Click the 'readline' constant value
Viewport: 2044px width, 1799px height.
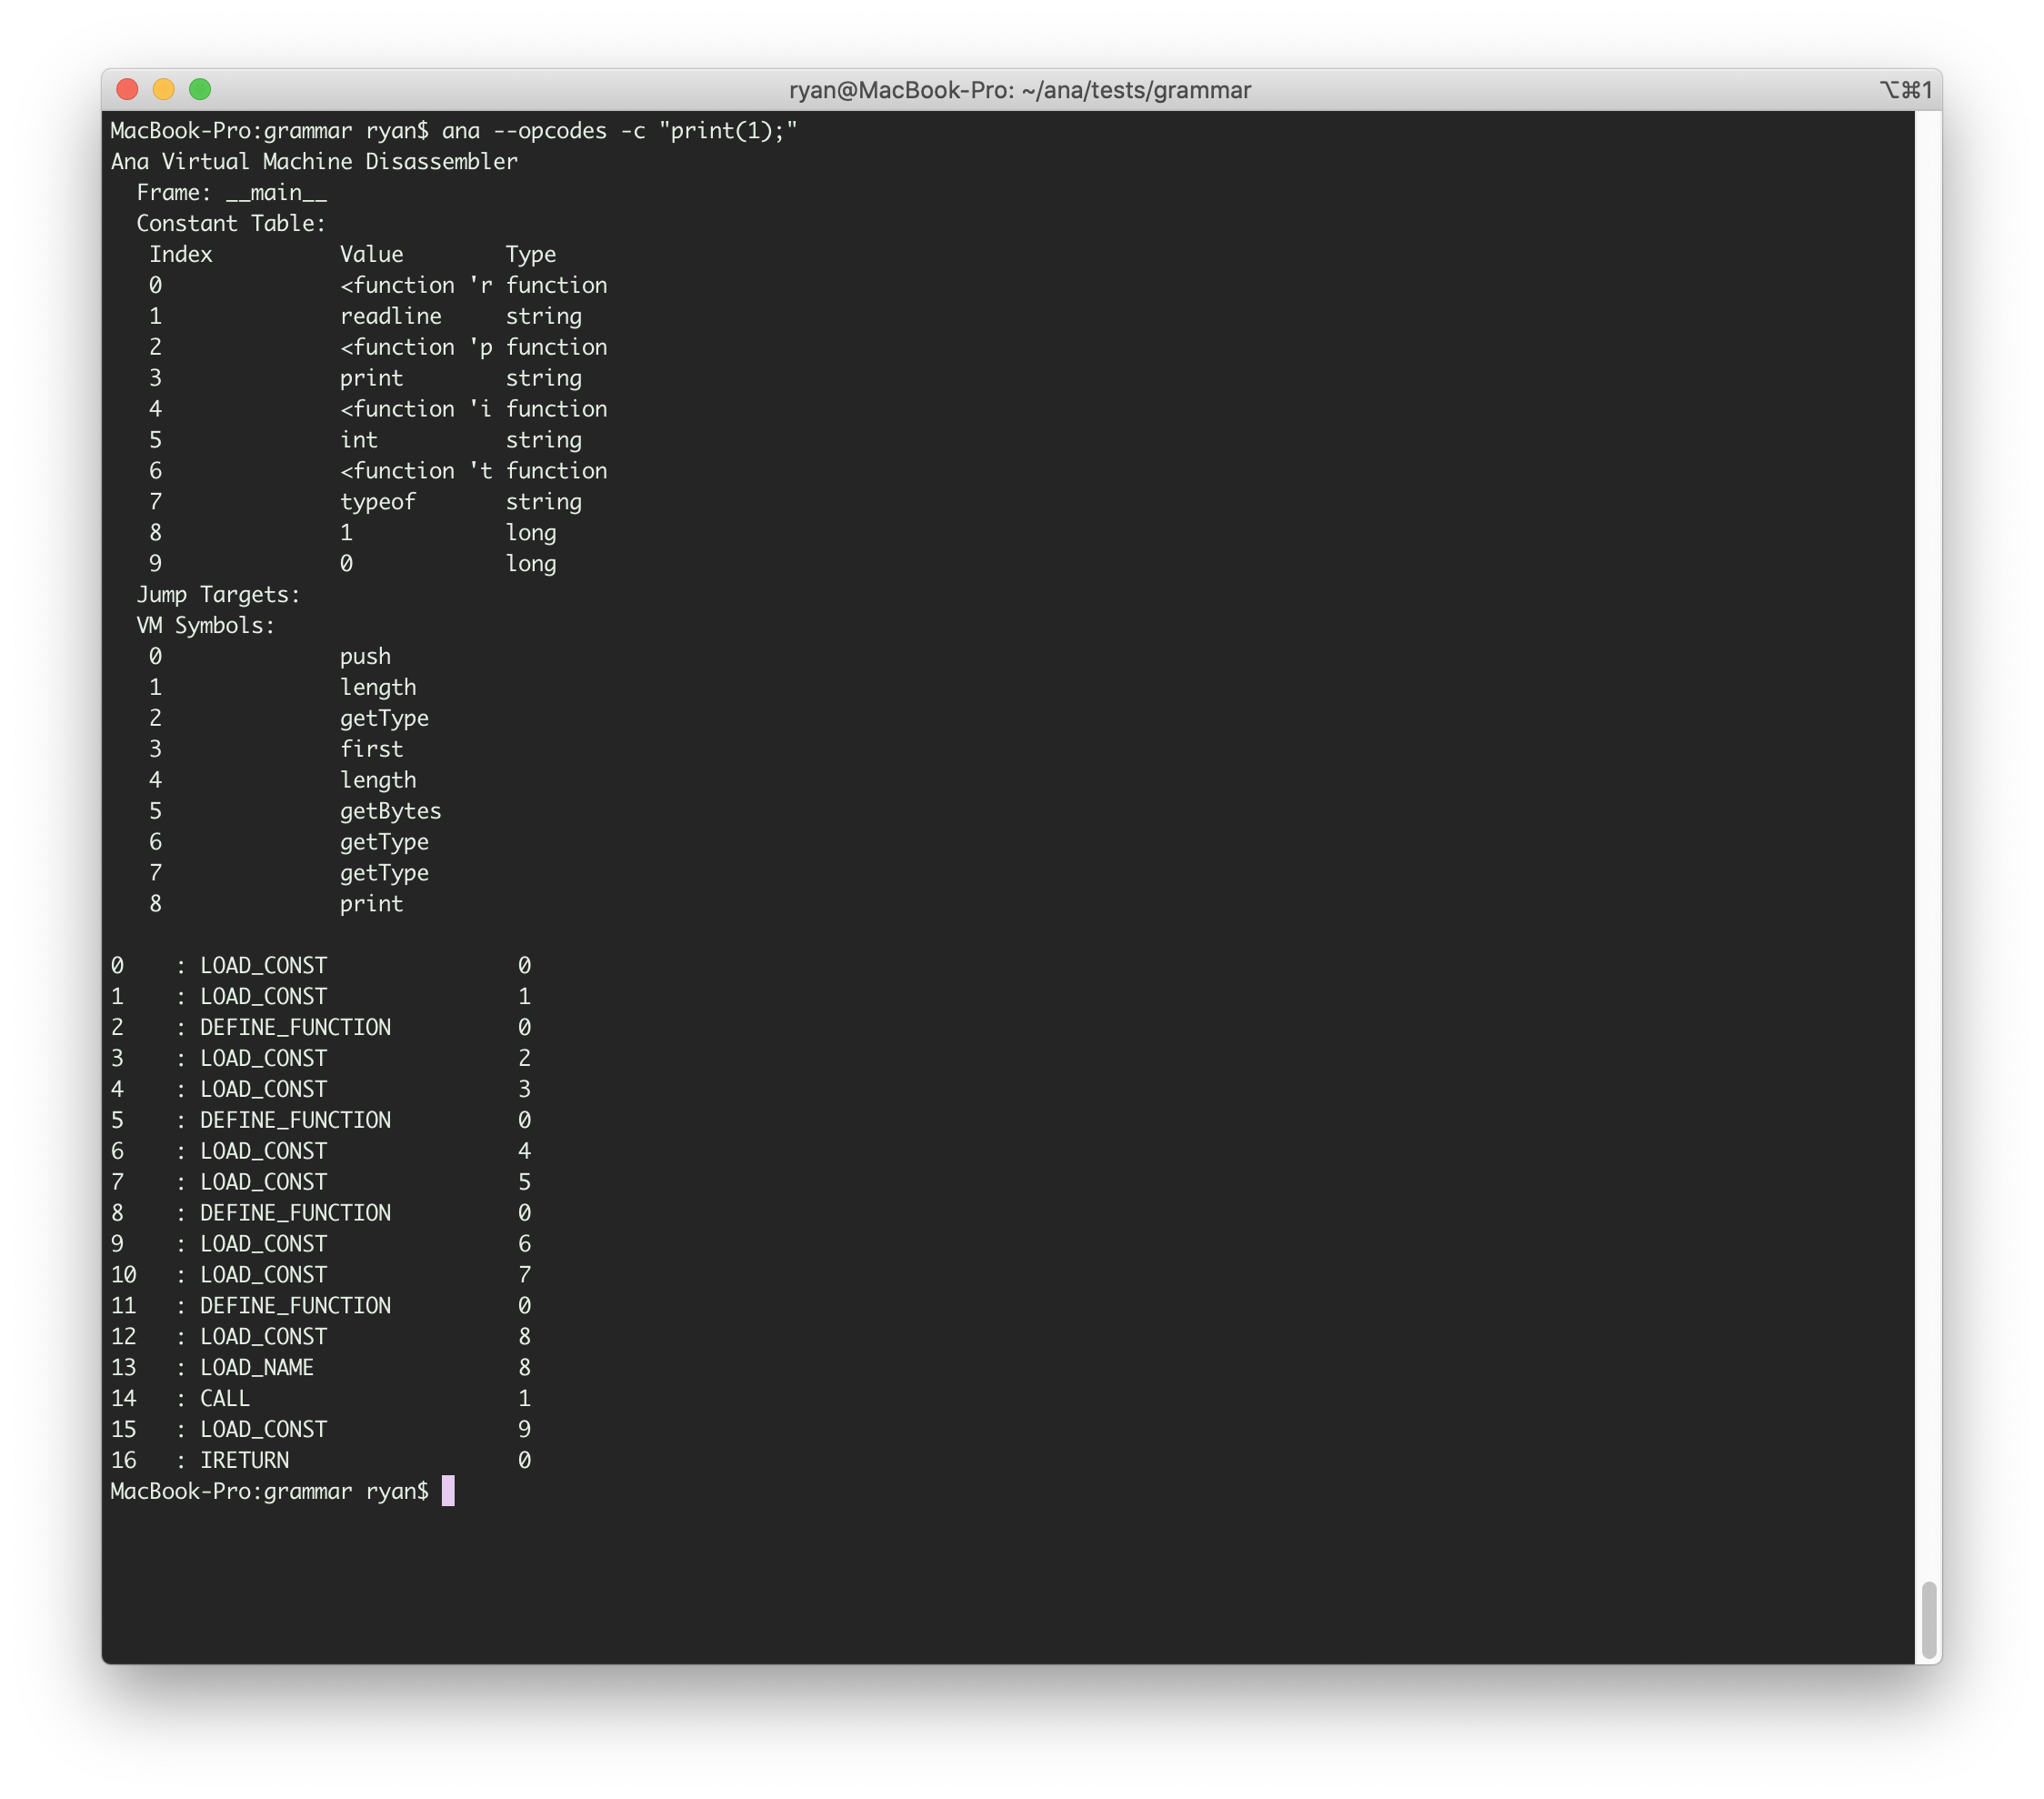(x=391, y=317)
